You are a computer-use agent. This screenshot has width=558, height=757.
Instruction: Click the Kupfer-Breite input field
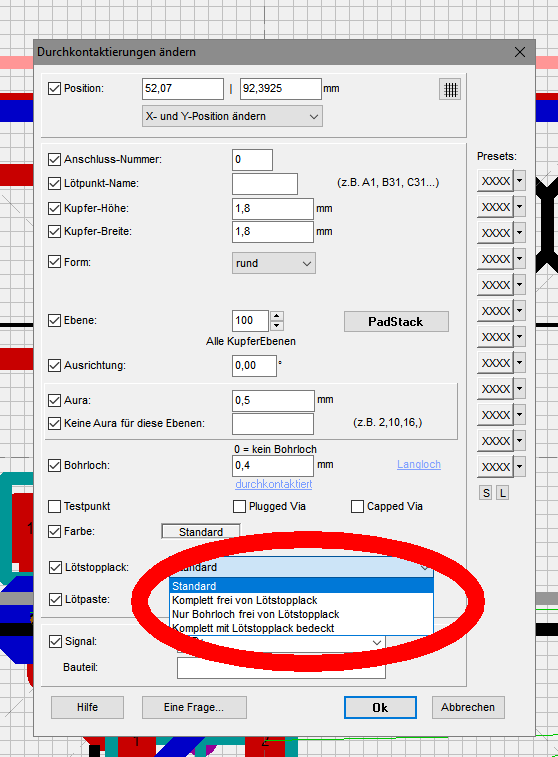point(273,232)
